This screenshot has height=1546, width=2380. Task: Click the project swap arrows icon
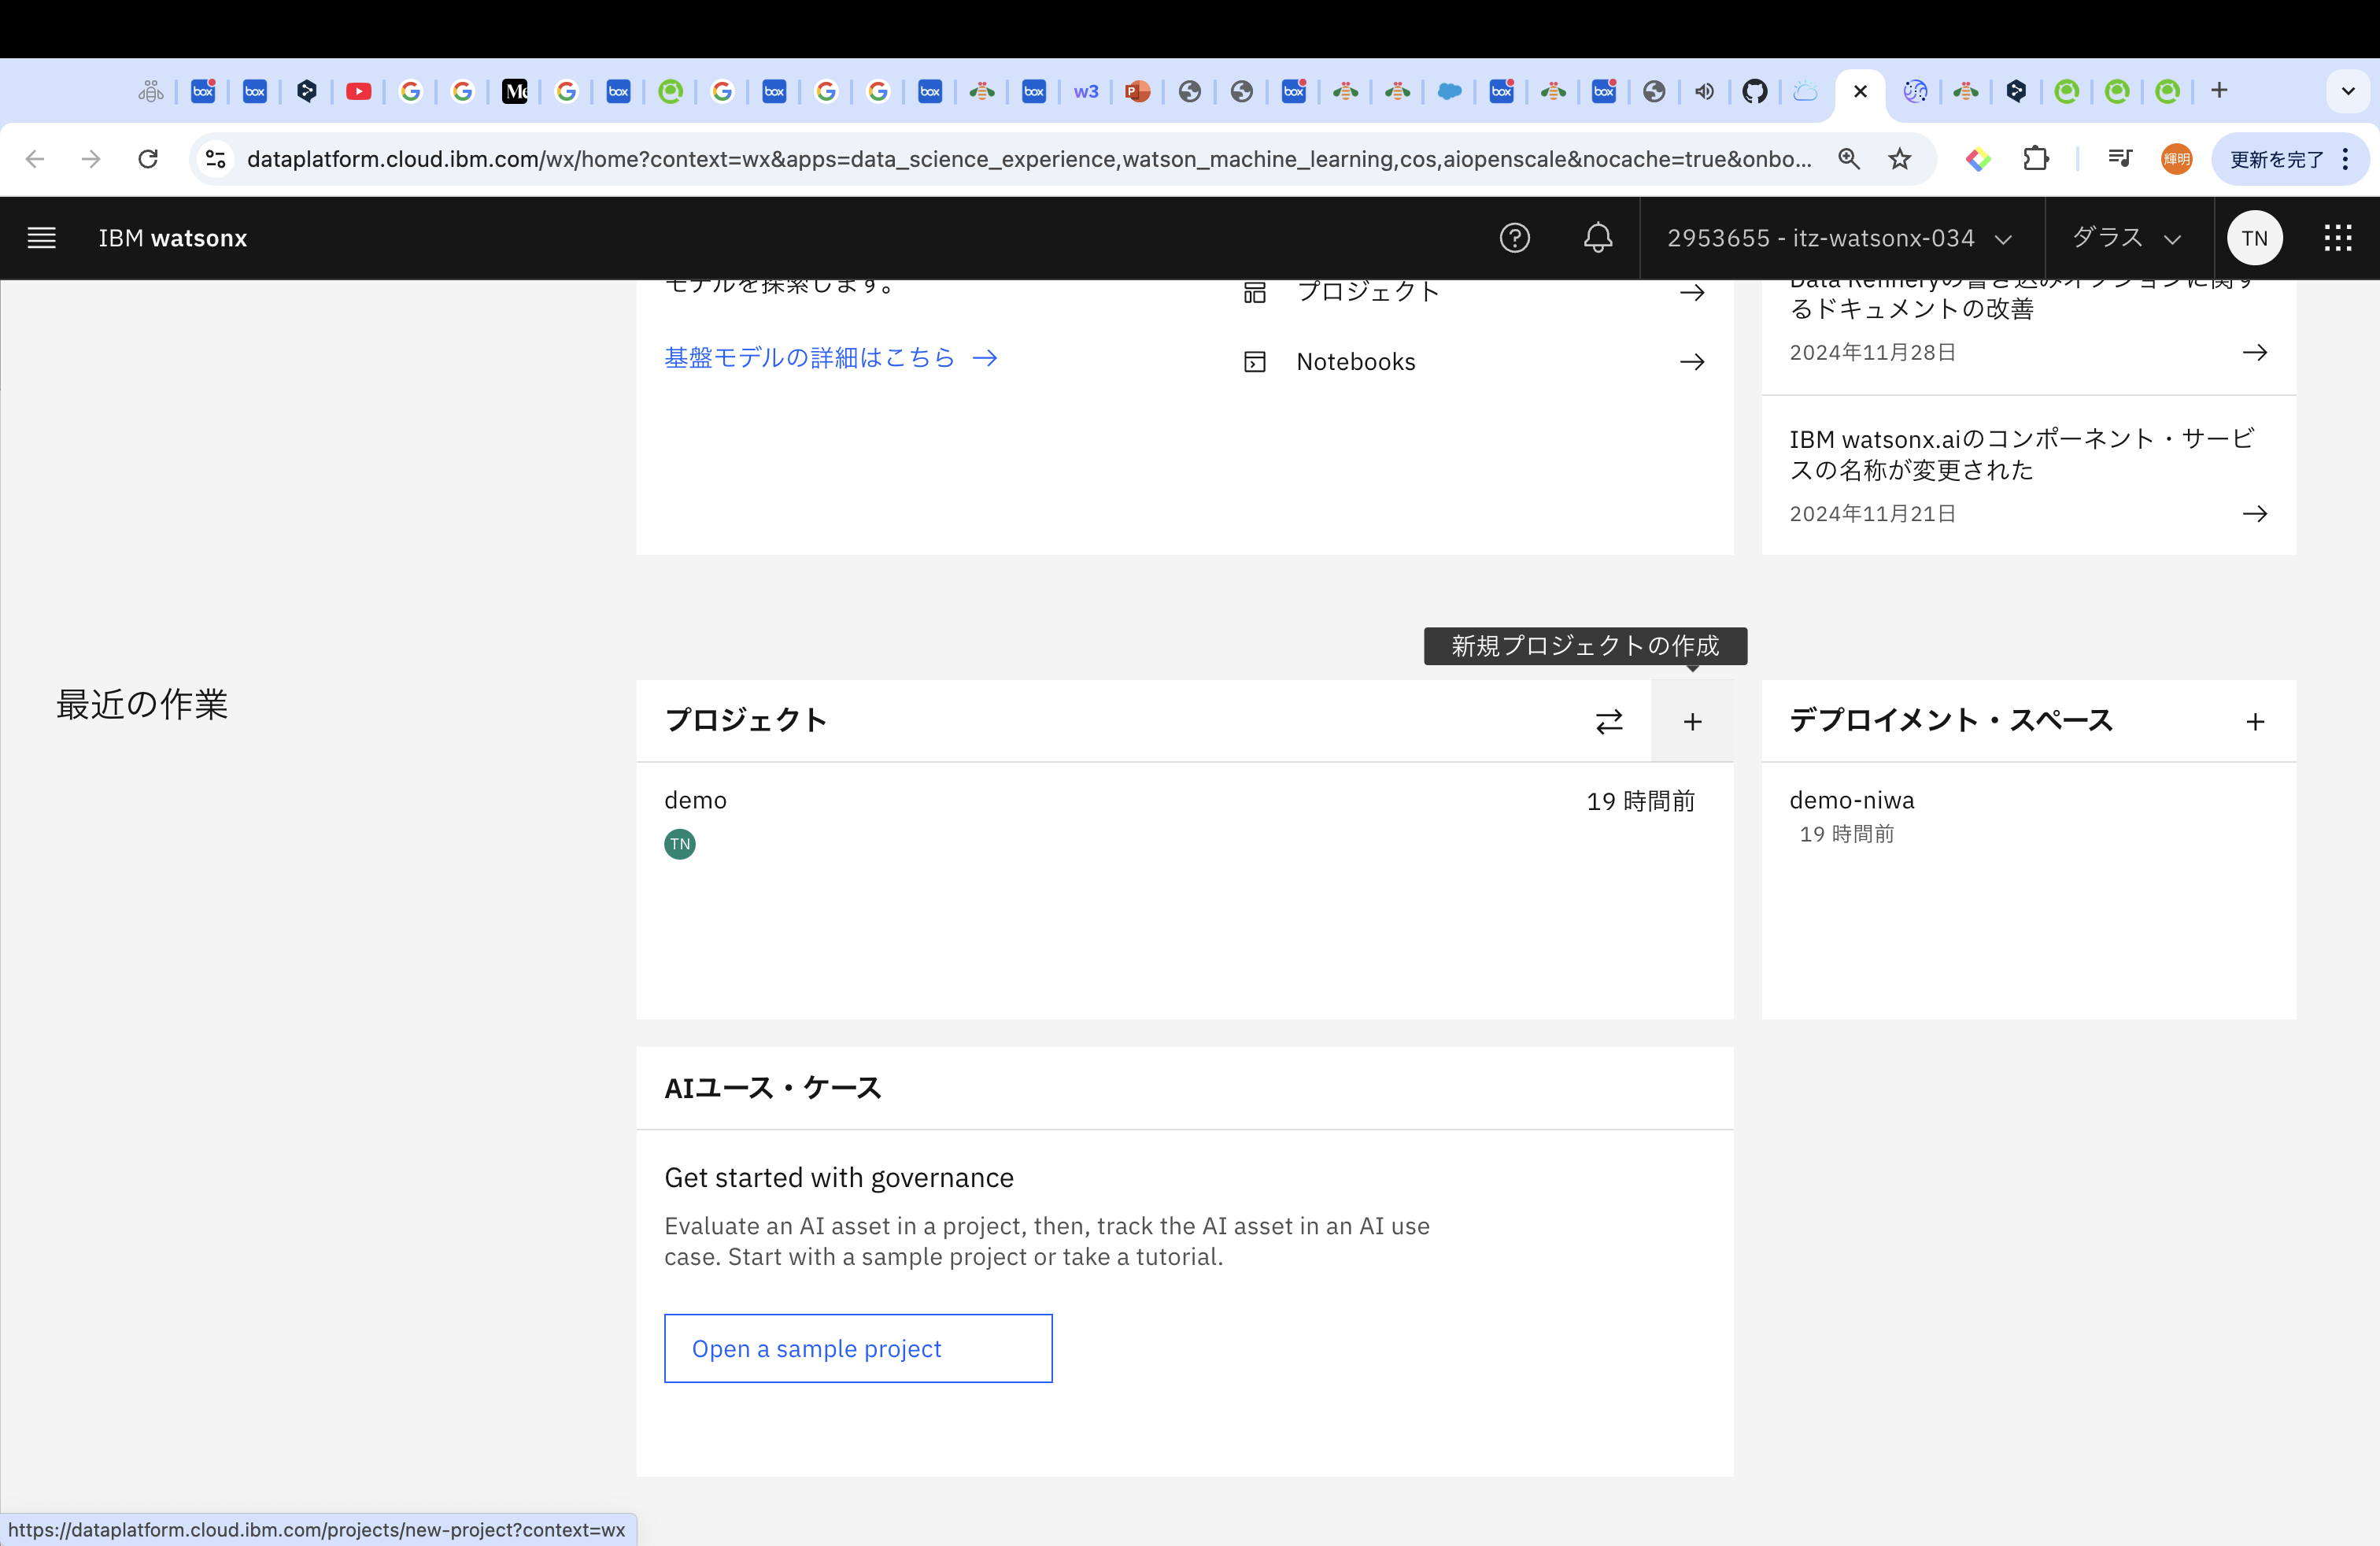click(1608, 721)
